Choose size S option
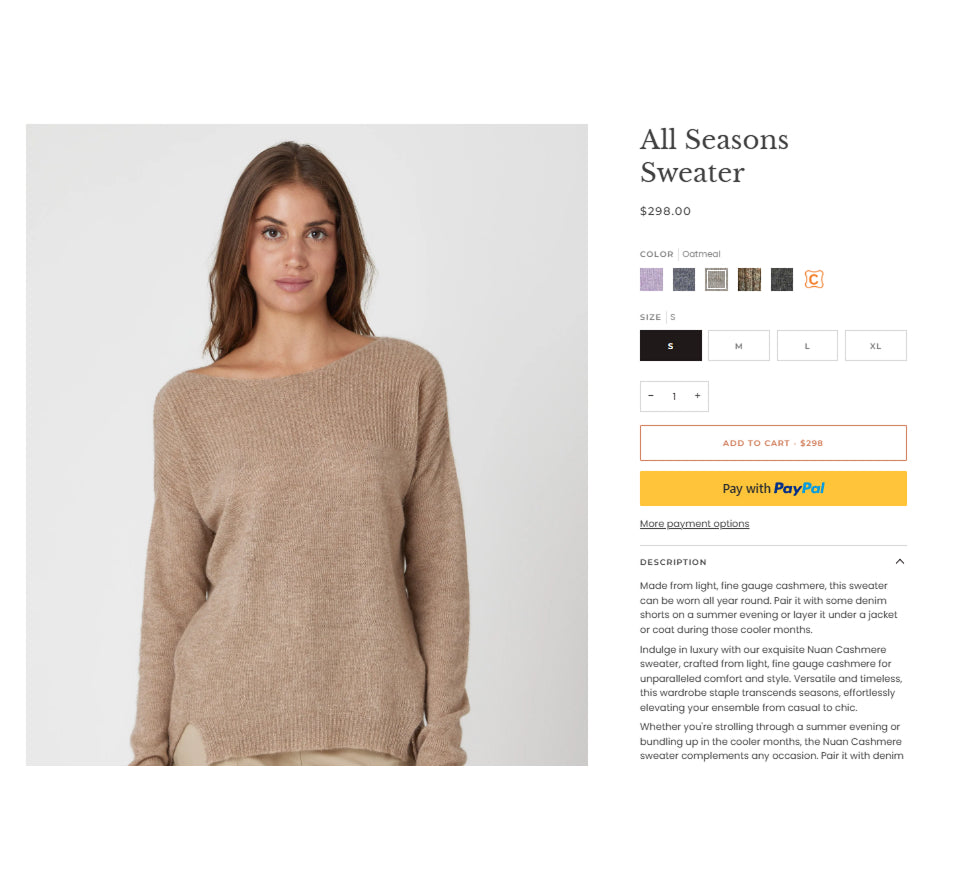The width and height of the screenshot is (965, 889). pos(671,346)
